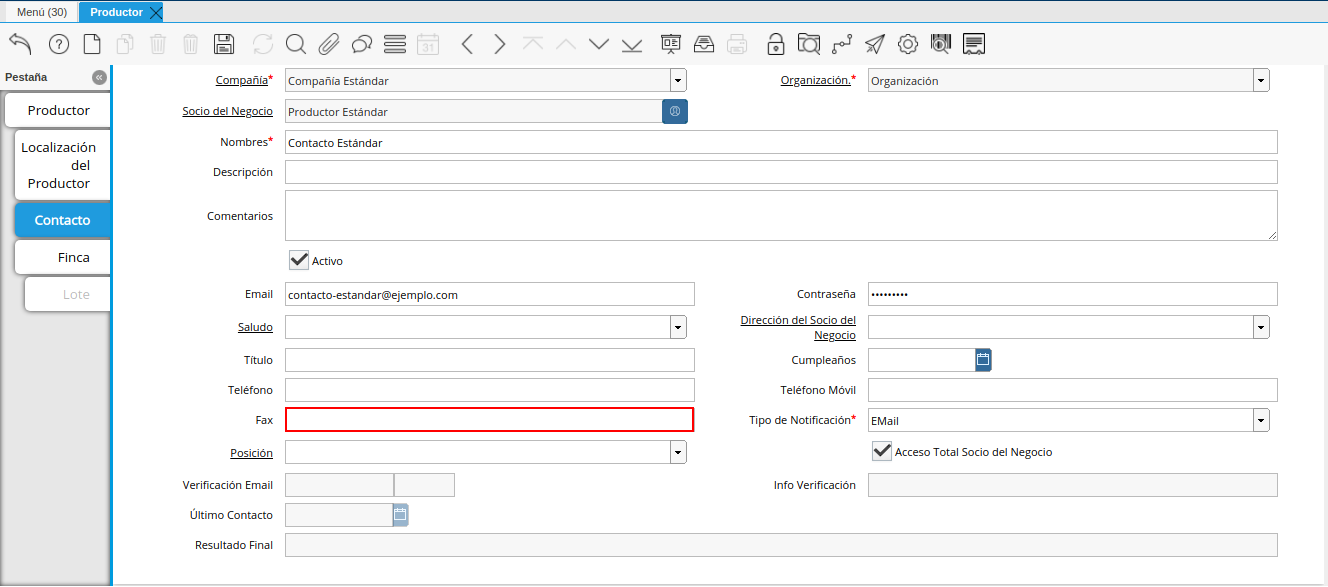Open chat using the speech bubbles icon
The image size is (1328, 587).
pyautogui.click(x=362, y=44)
